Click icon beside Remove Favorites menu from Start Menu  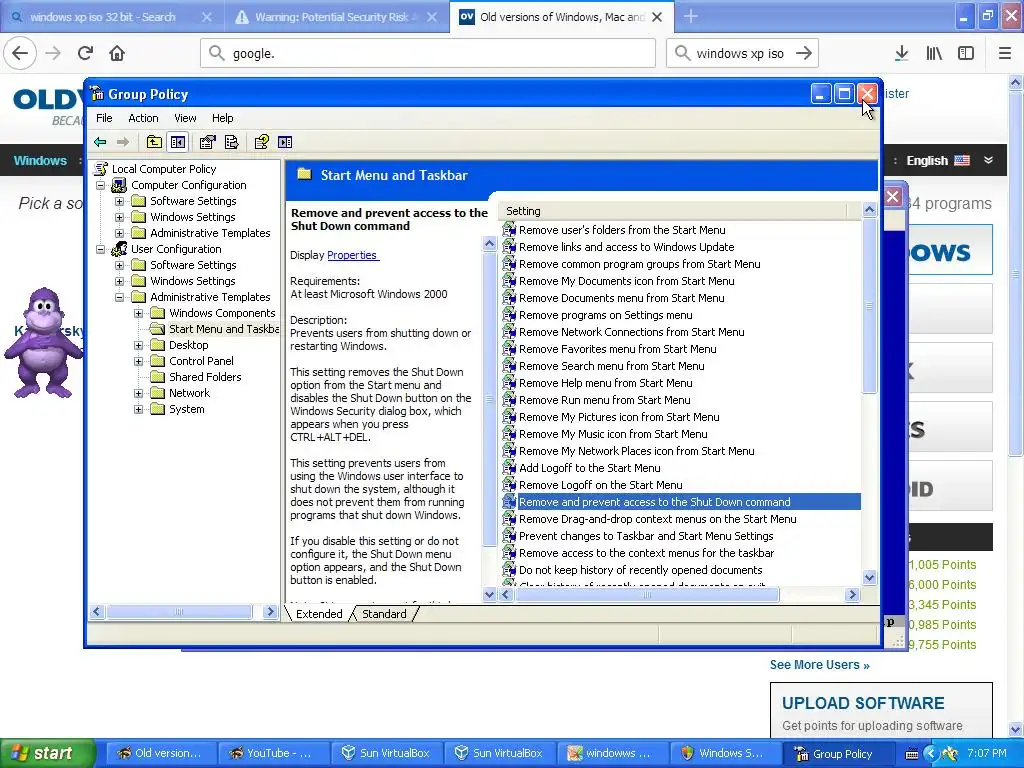509,349
